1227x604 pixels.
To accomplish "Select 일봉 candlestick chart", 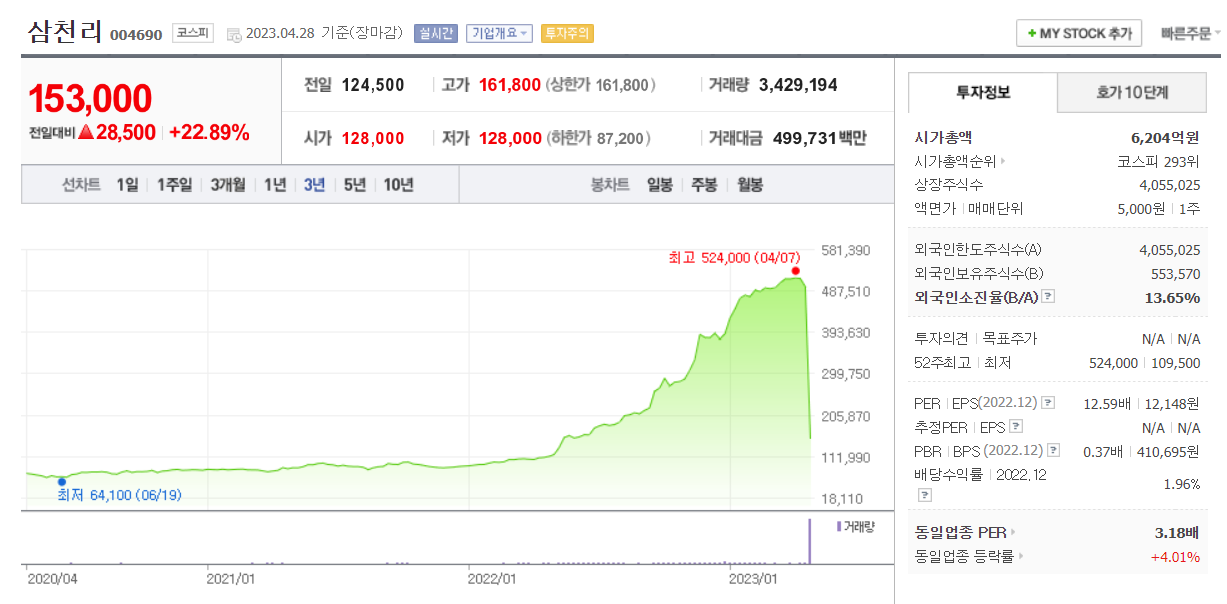I will [x=660, y=184].
